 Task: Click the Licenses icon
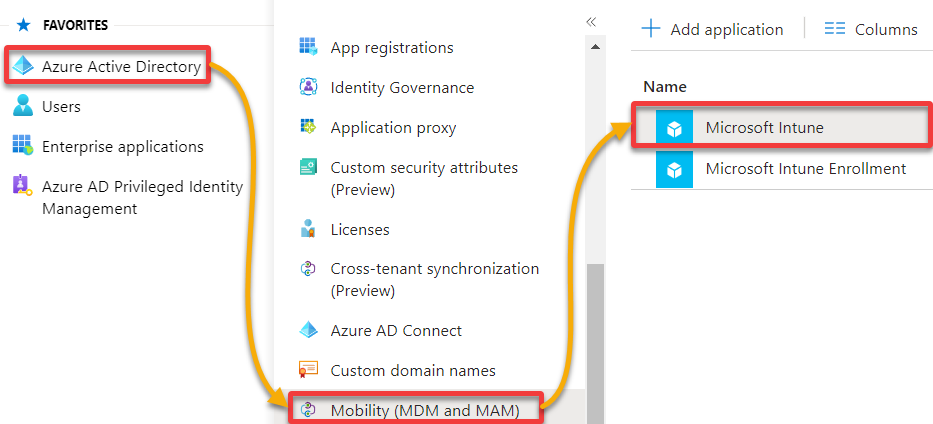(308, 229)
